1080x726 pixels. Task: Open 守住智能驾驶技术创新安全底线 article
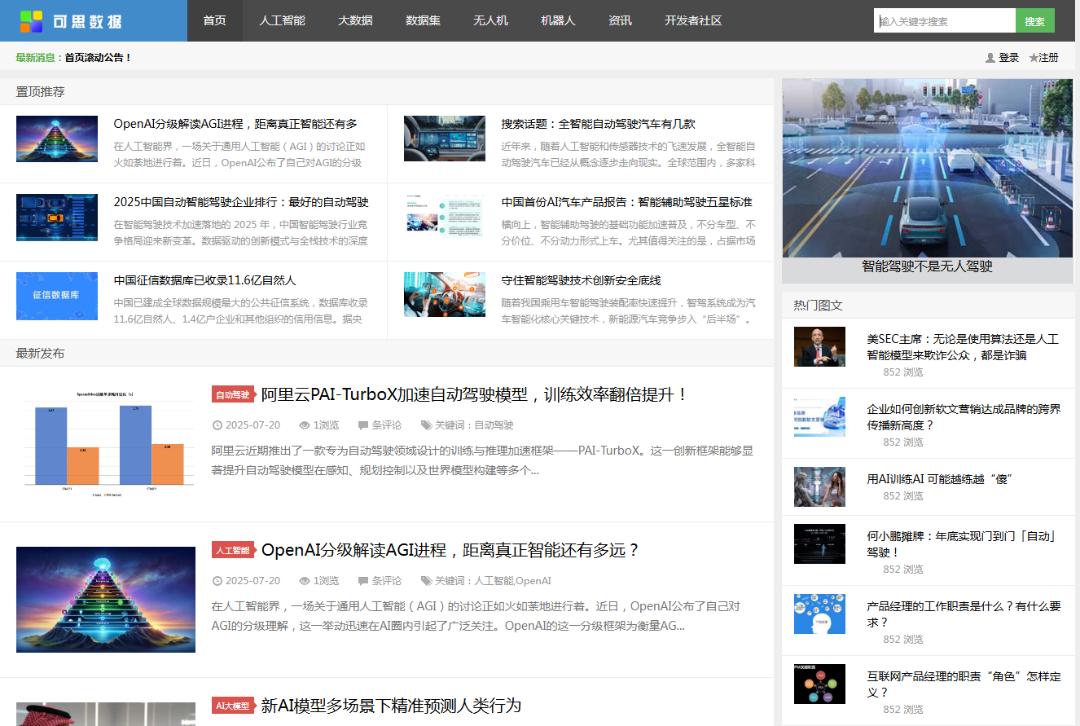click(x=581, y=280)
